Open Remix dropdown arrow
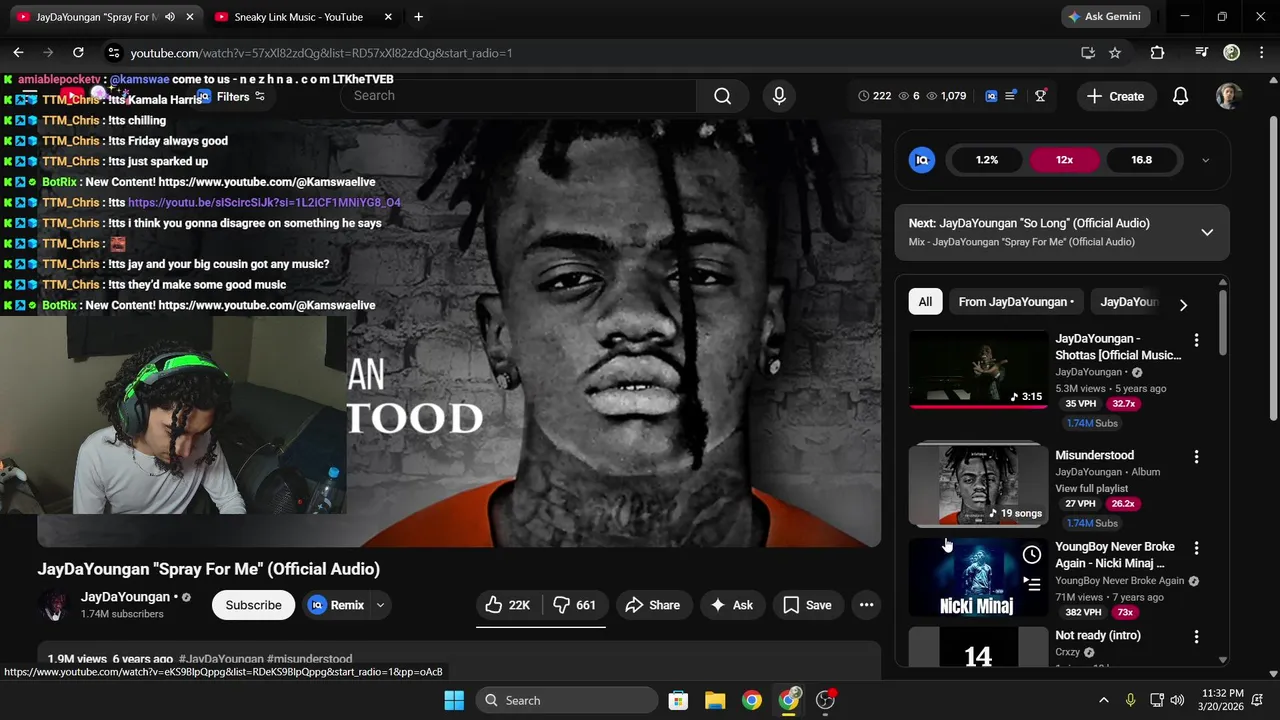The image size is (1280, 720). 380,605
